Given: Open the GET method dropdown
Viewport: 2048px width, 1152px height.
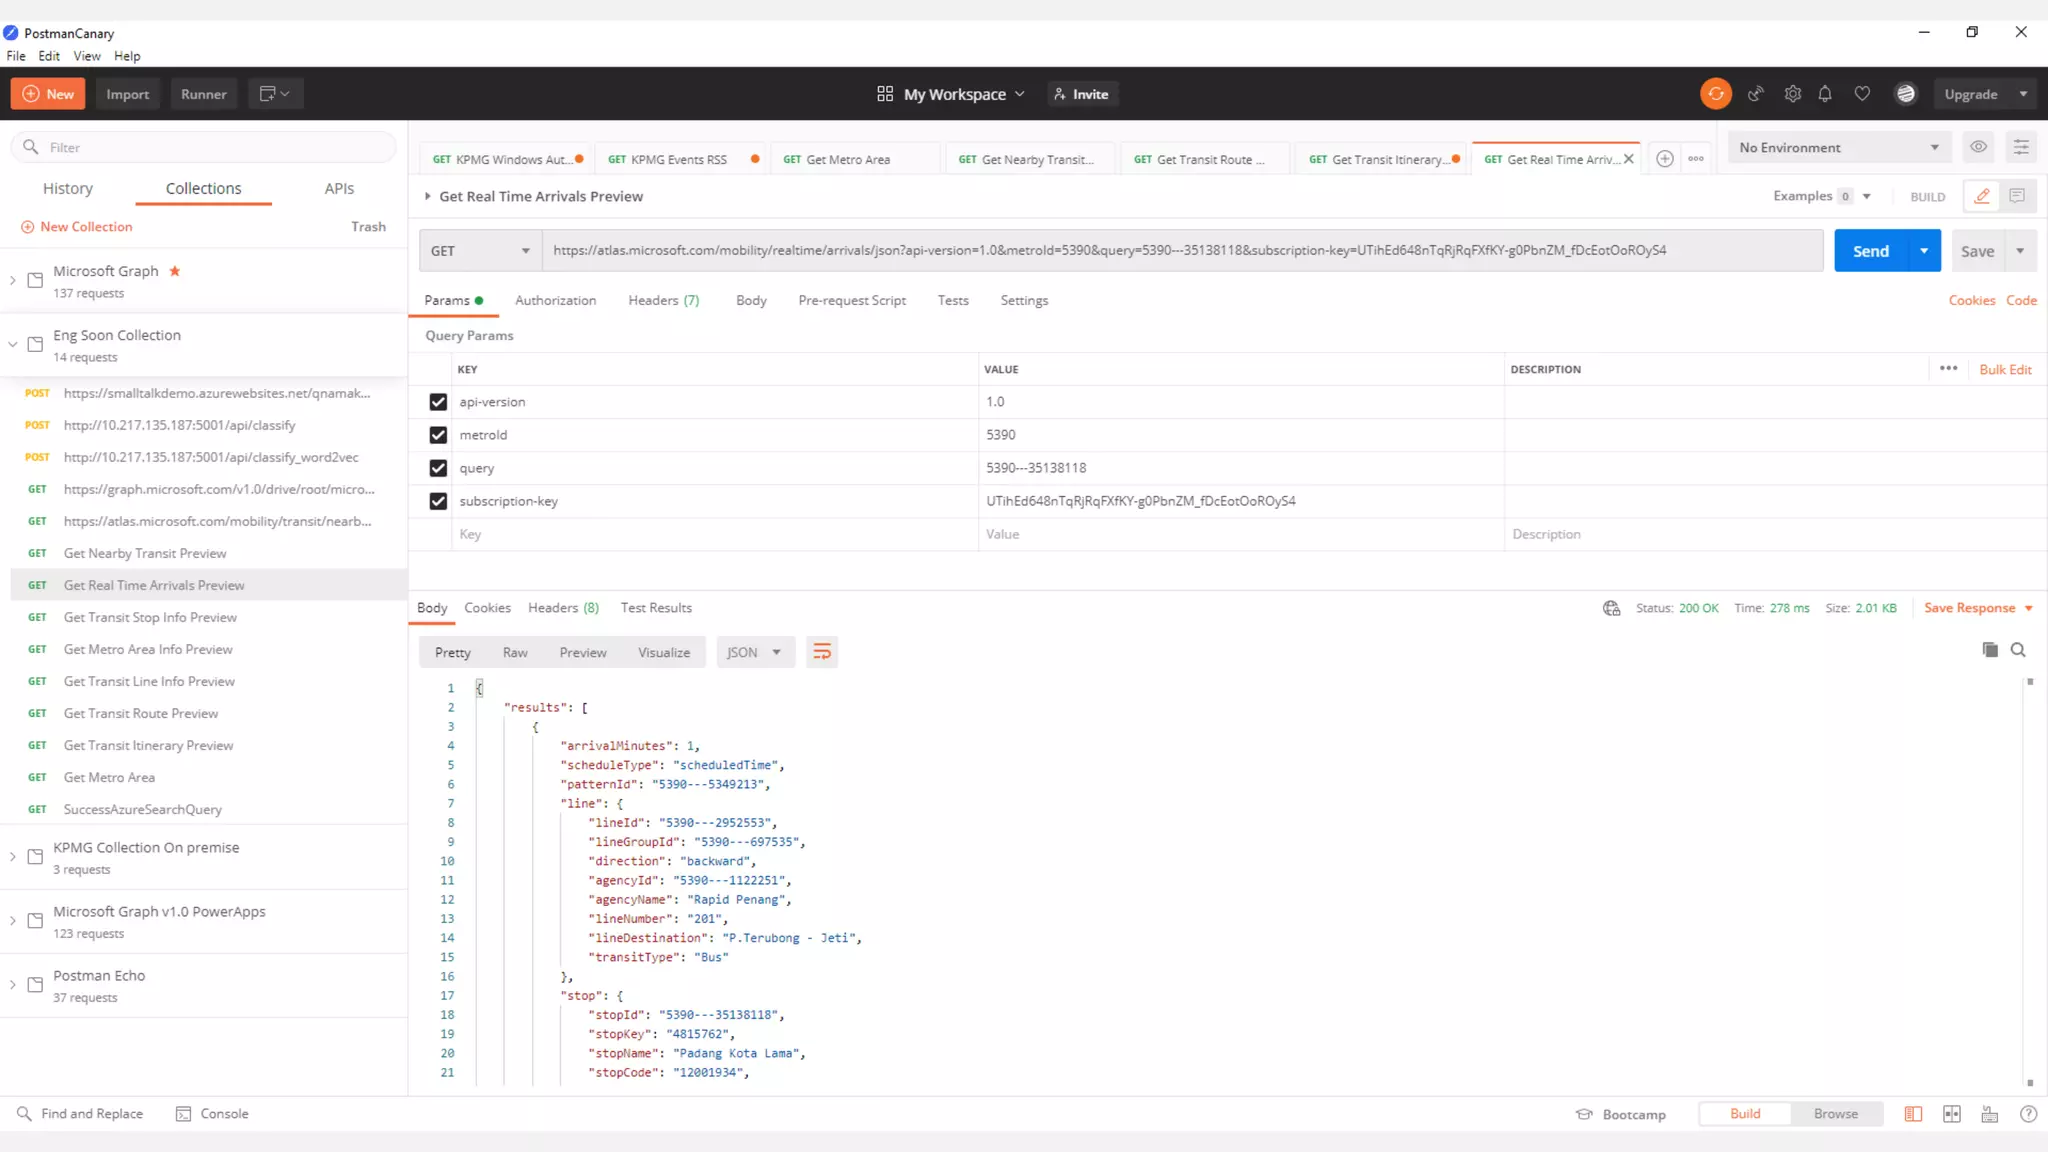Looking at the screenshot, I should (480, 251).
